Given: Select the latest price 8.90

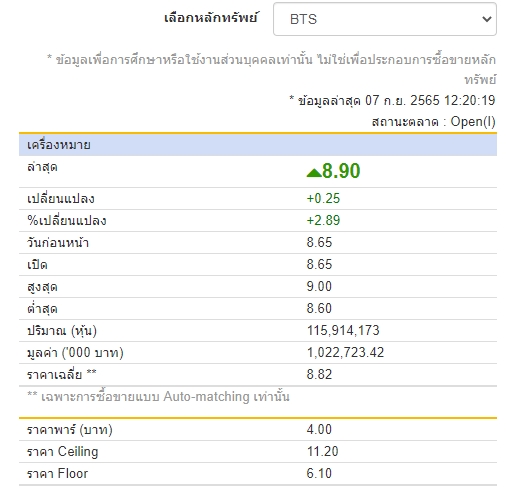Looking at the screenshot, I should pyautogui.click(x=341, y=171).
